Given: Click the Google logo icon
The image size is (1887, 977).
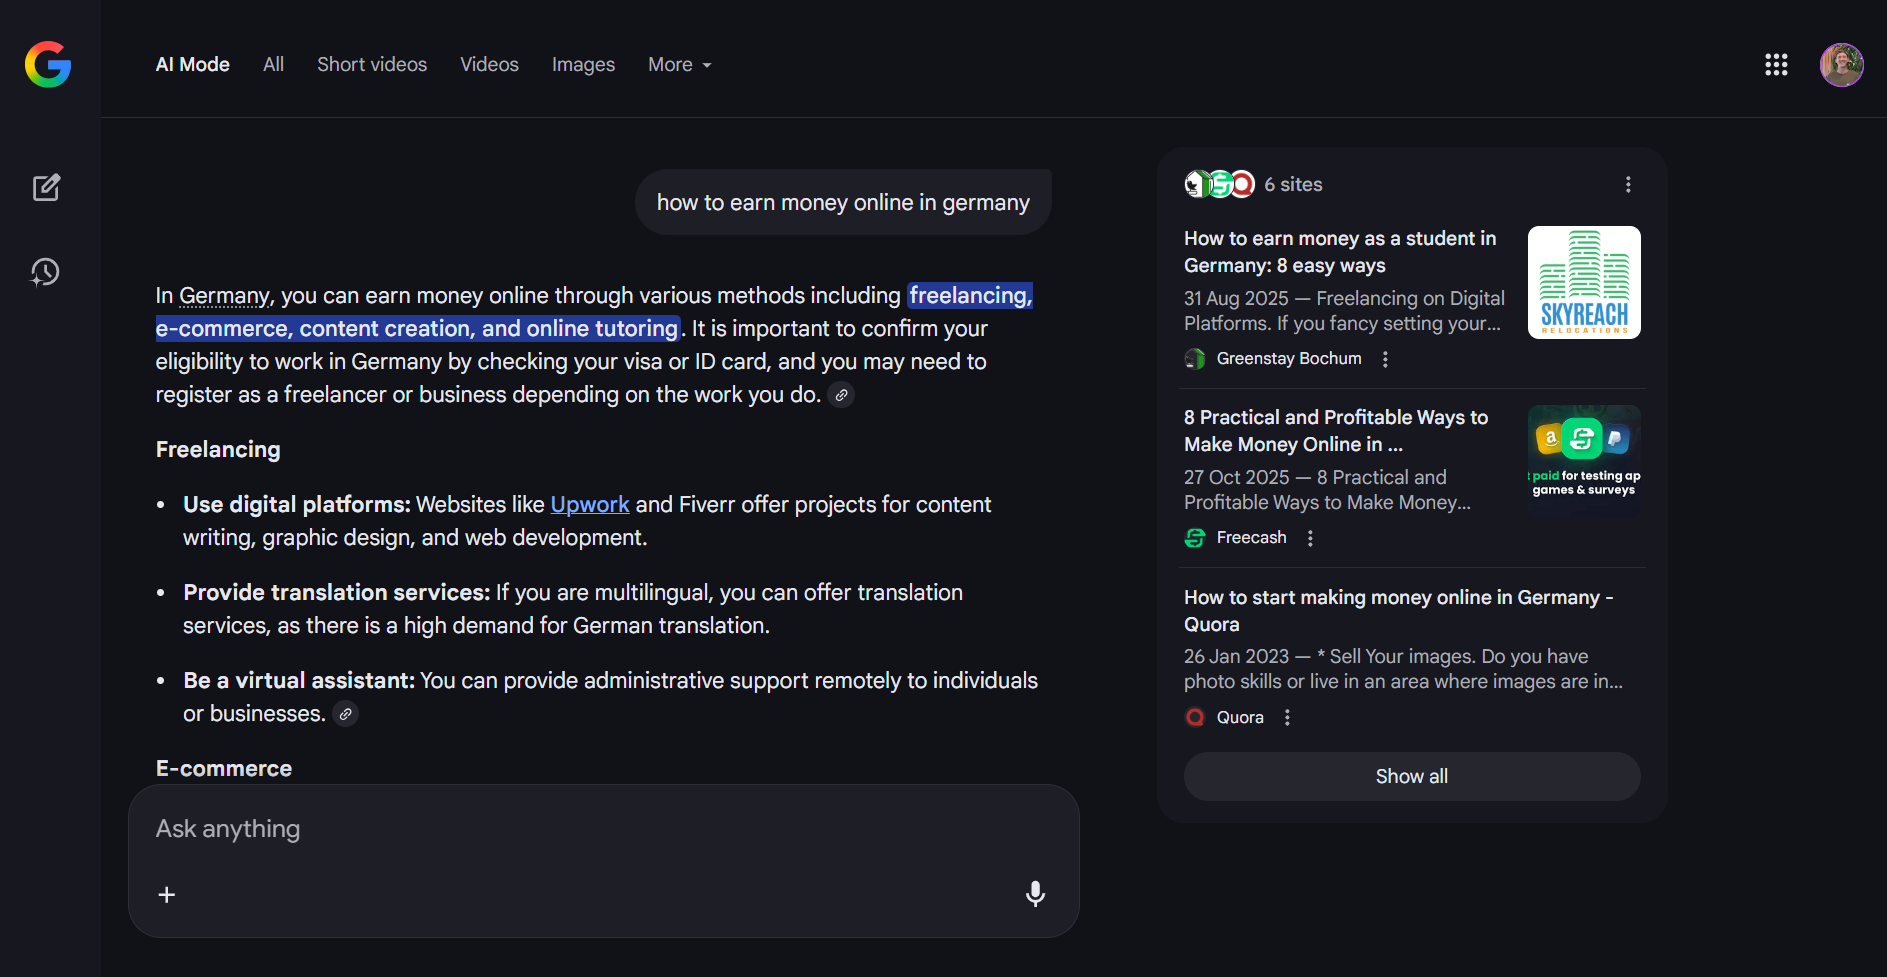Looking at the screenshot, I should (48, 65).
